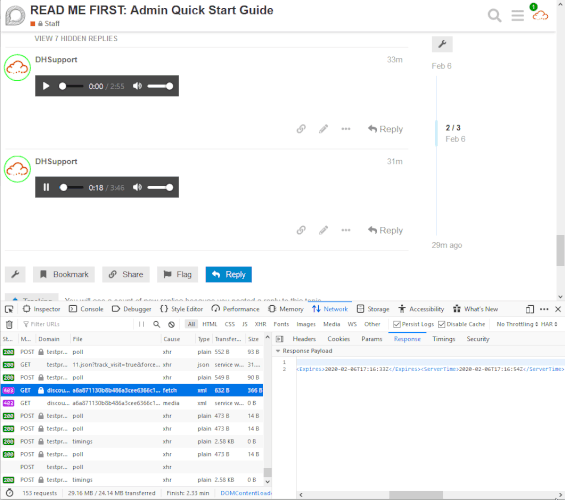565x500 pixels.
Task: Toggle the Disable Cache checkbox
Action: (x=441, y=324)
